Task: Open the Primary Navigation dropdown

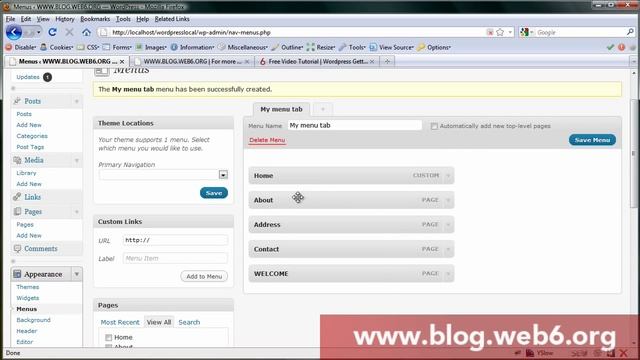Action: coord(223,175)
